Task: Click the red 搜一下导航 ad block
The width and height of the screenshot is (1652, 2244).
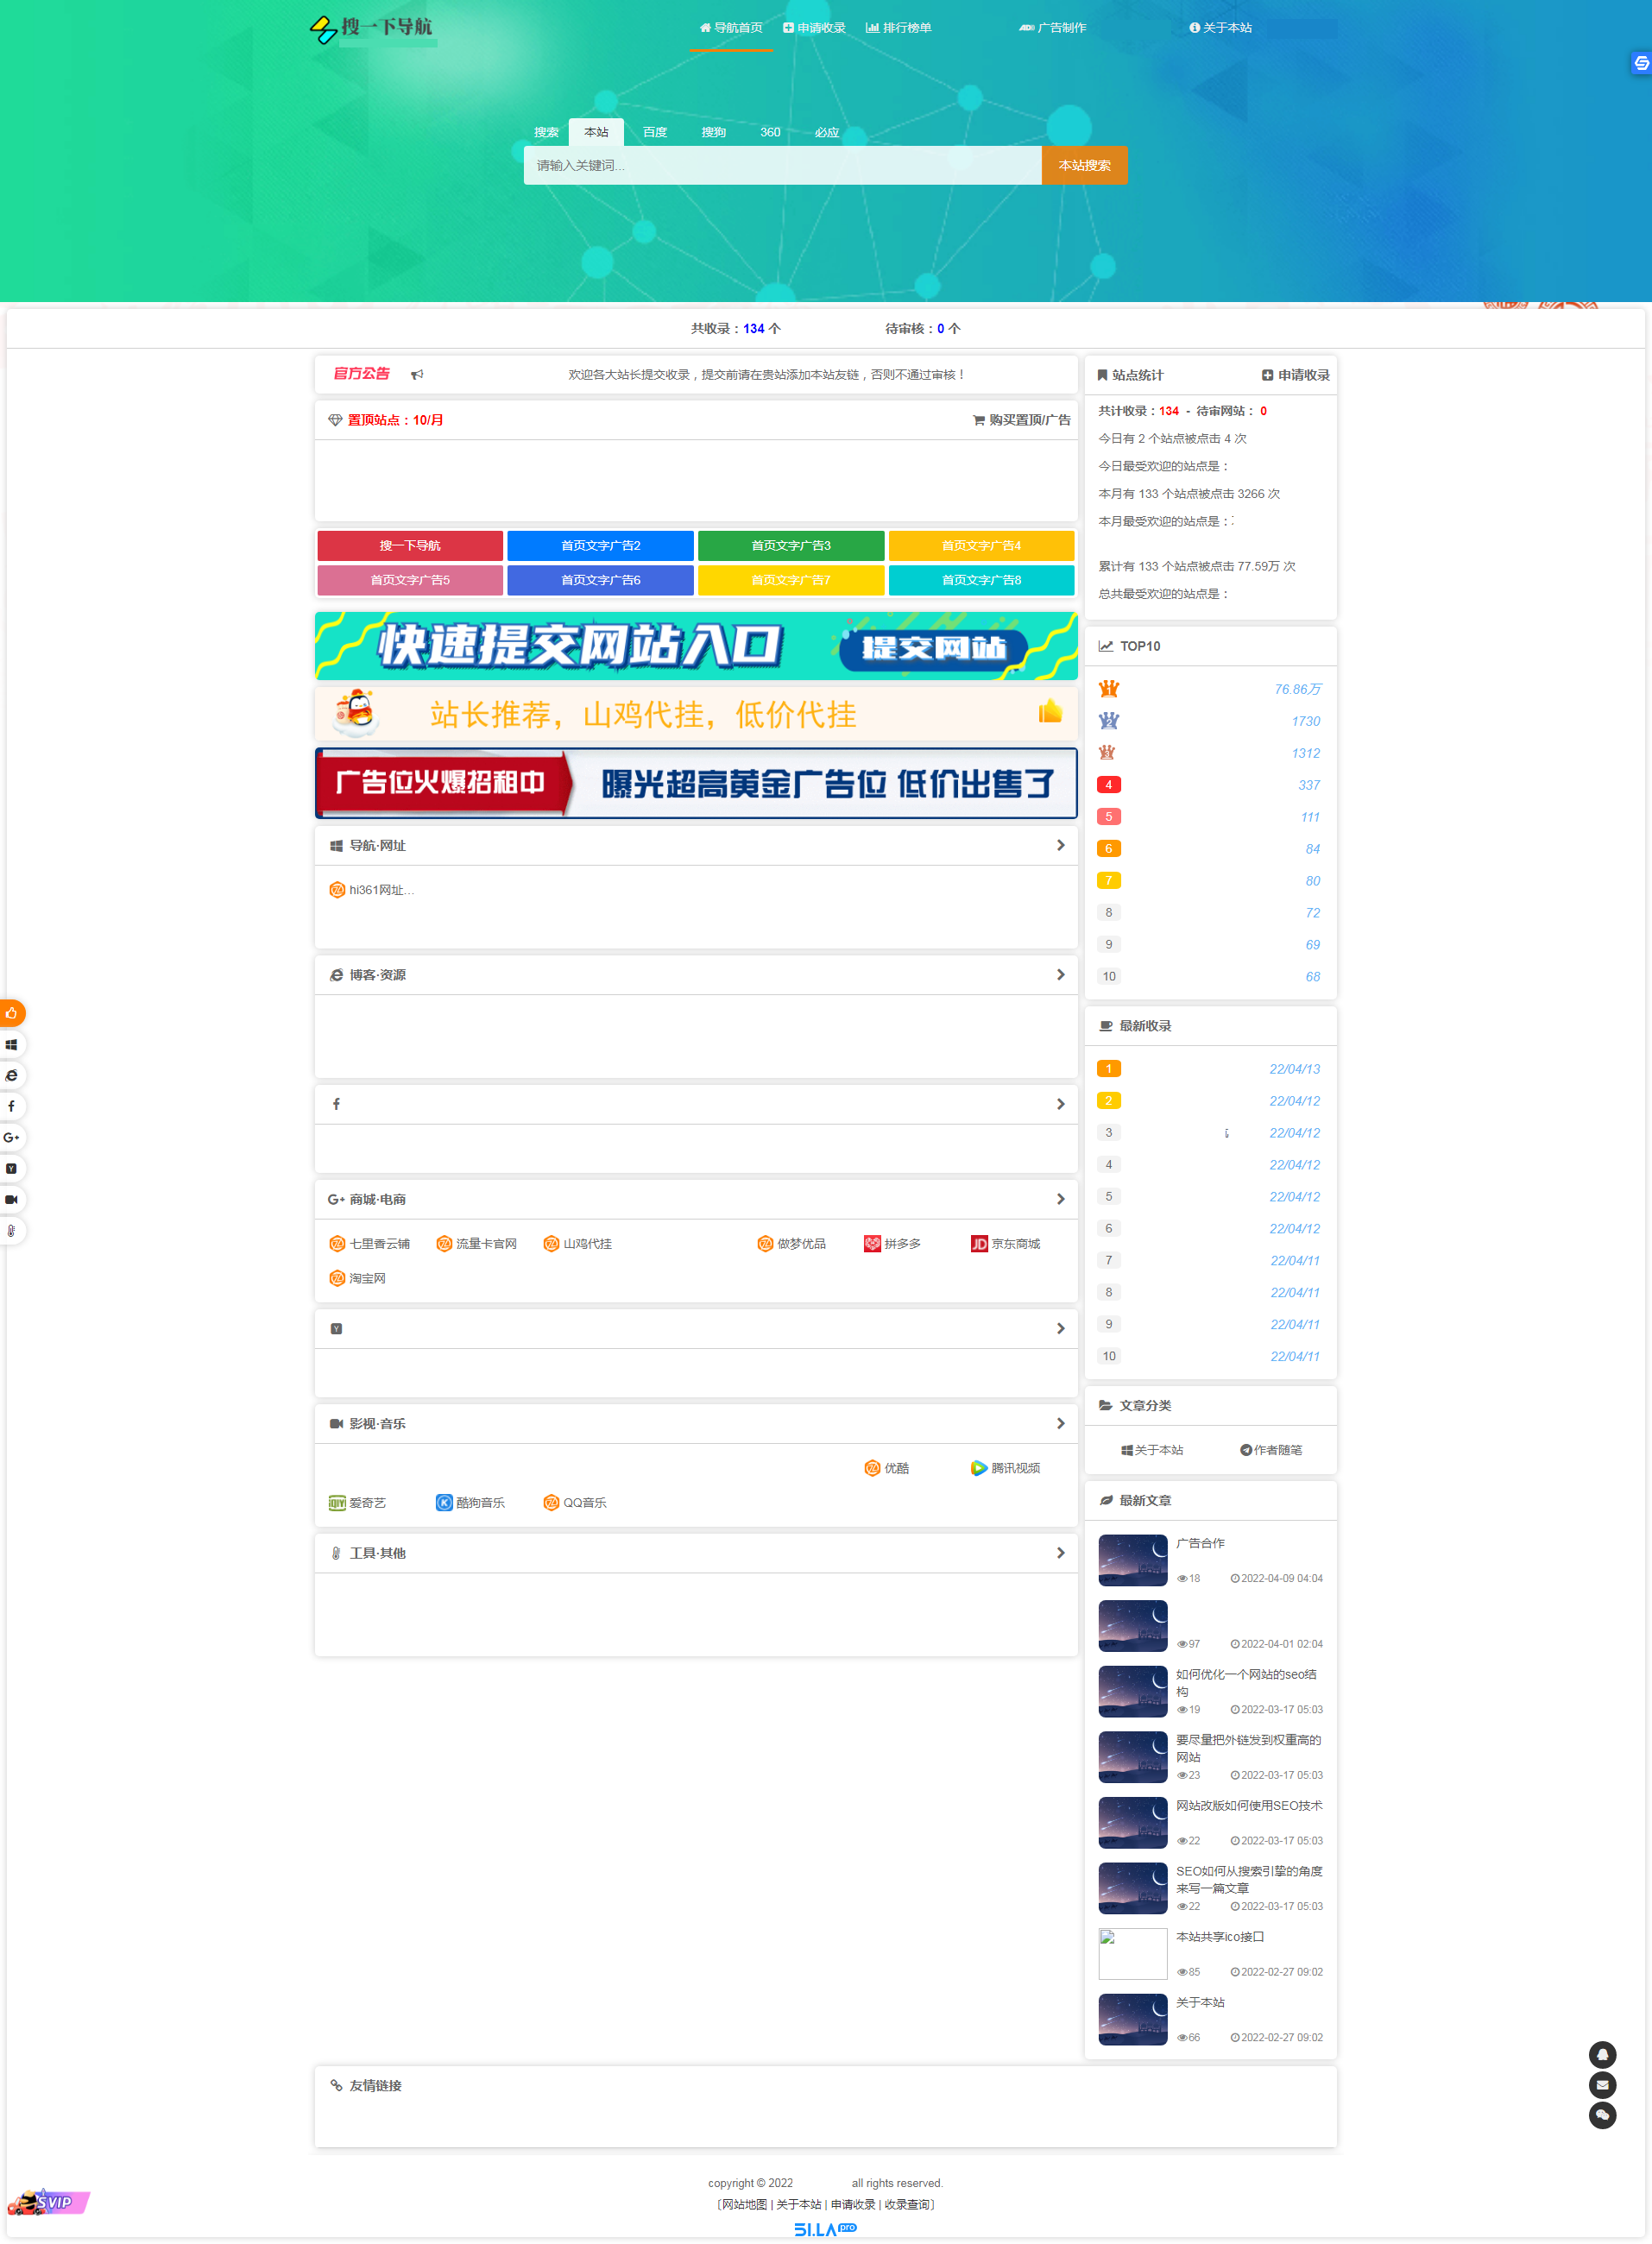Action: 409,545
